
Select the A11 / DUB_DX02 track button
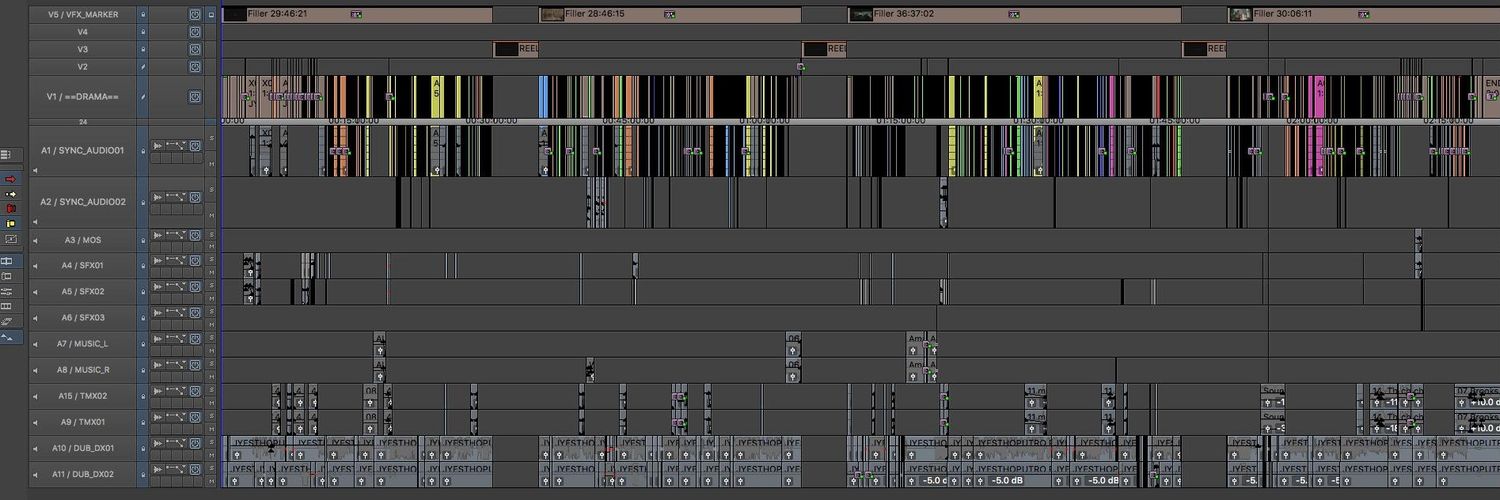[84, 474]
